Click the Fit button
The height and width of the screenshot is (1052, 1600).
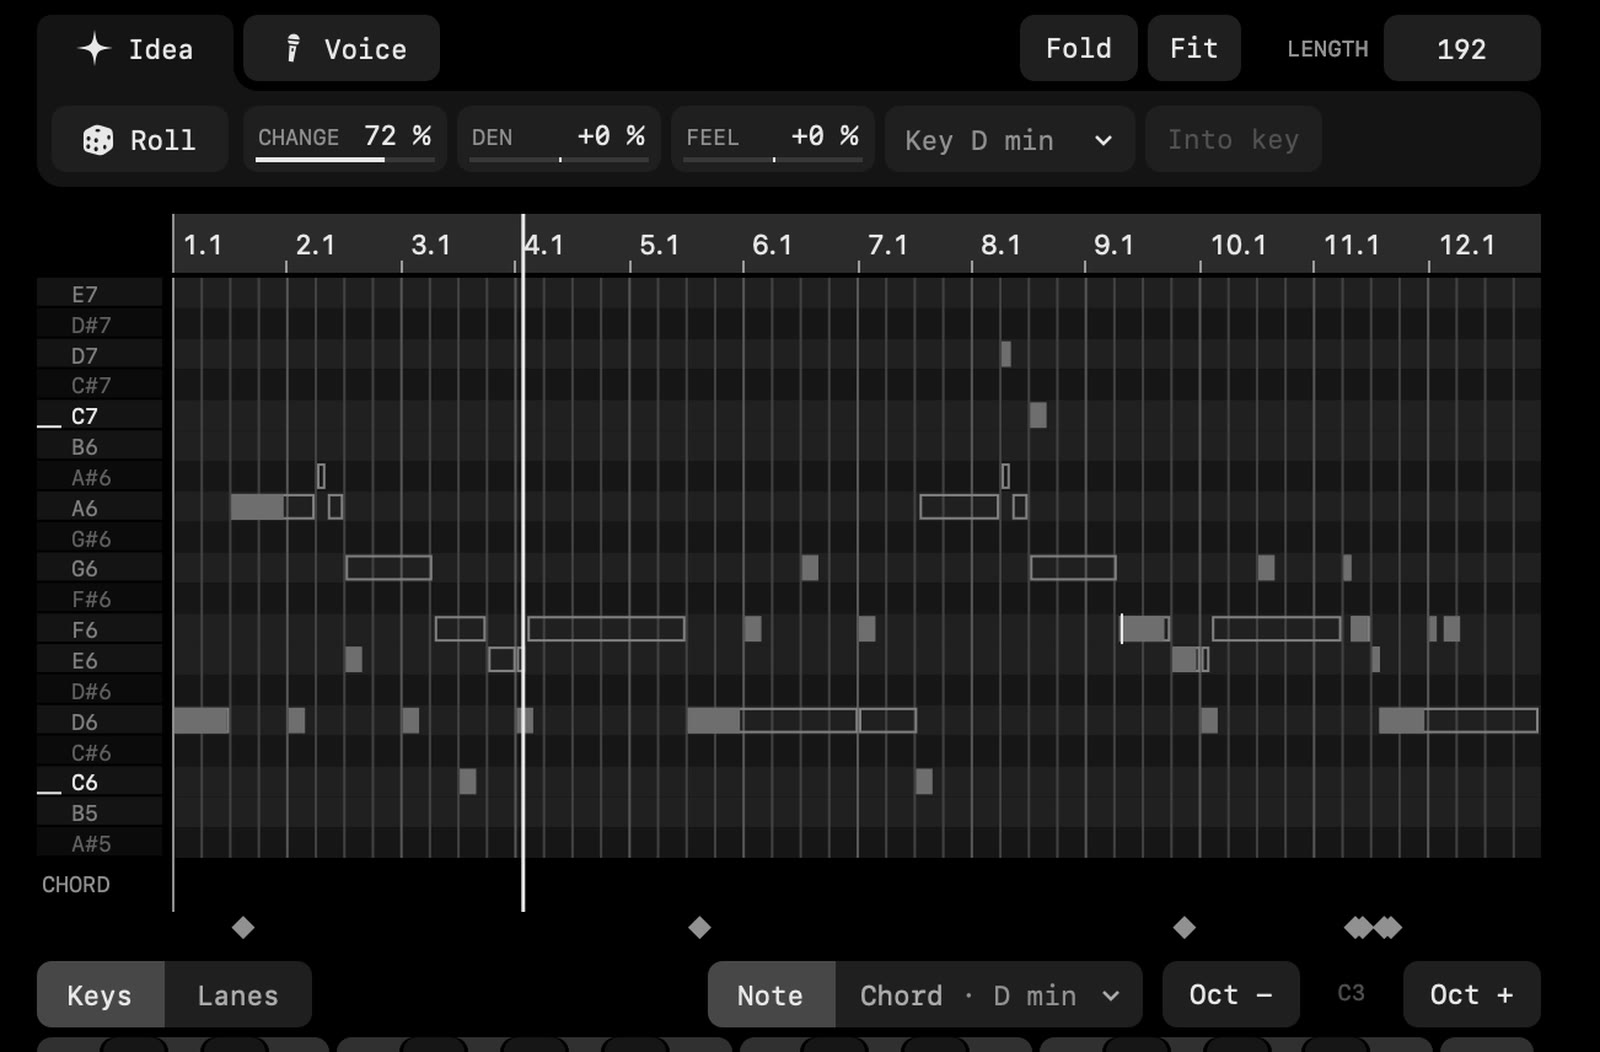point(1194,48)
